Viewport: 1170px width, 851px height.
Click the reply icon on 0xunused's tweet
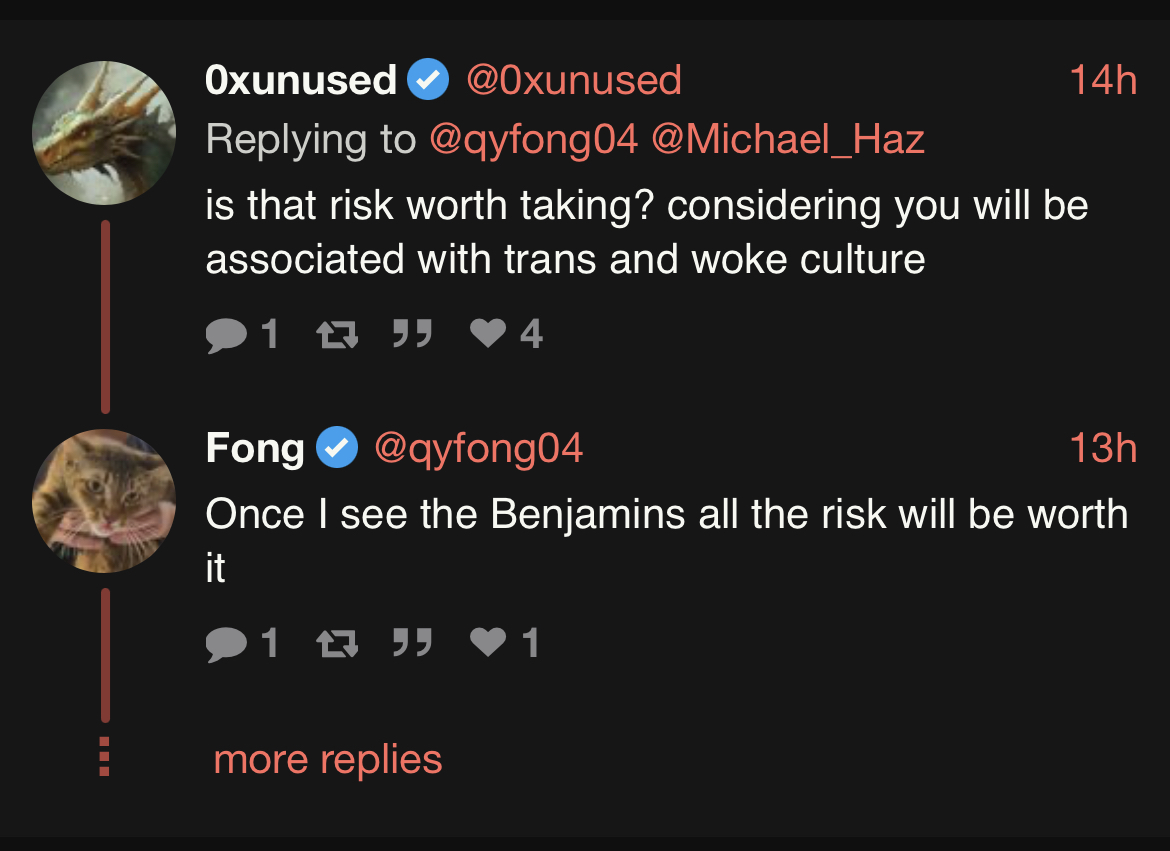(x=225, y=334)
